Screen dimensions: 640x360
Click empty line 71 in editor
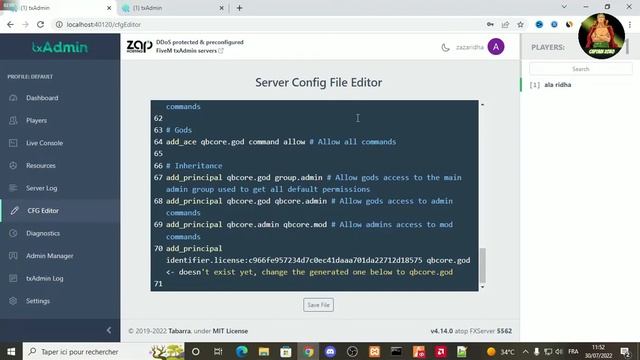[x=314, y=284]
